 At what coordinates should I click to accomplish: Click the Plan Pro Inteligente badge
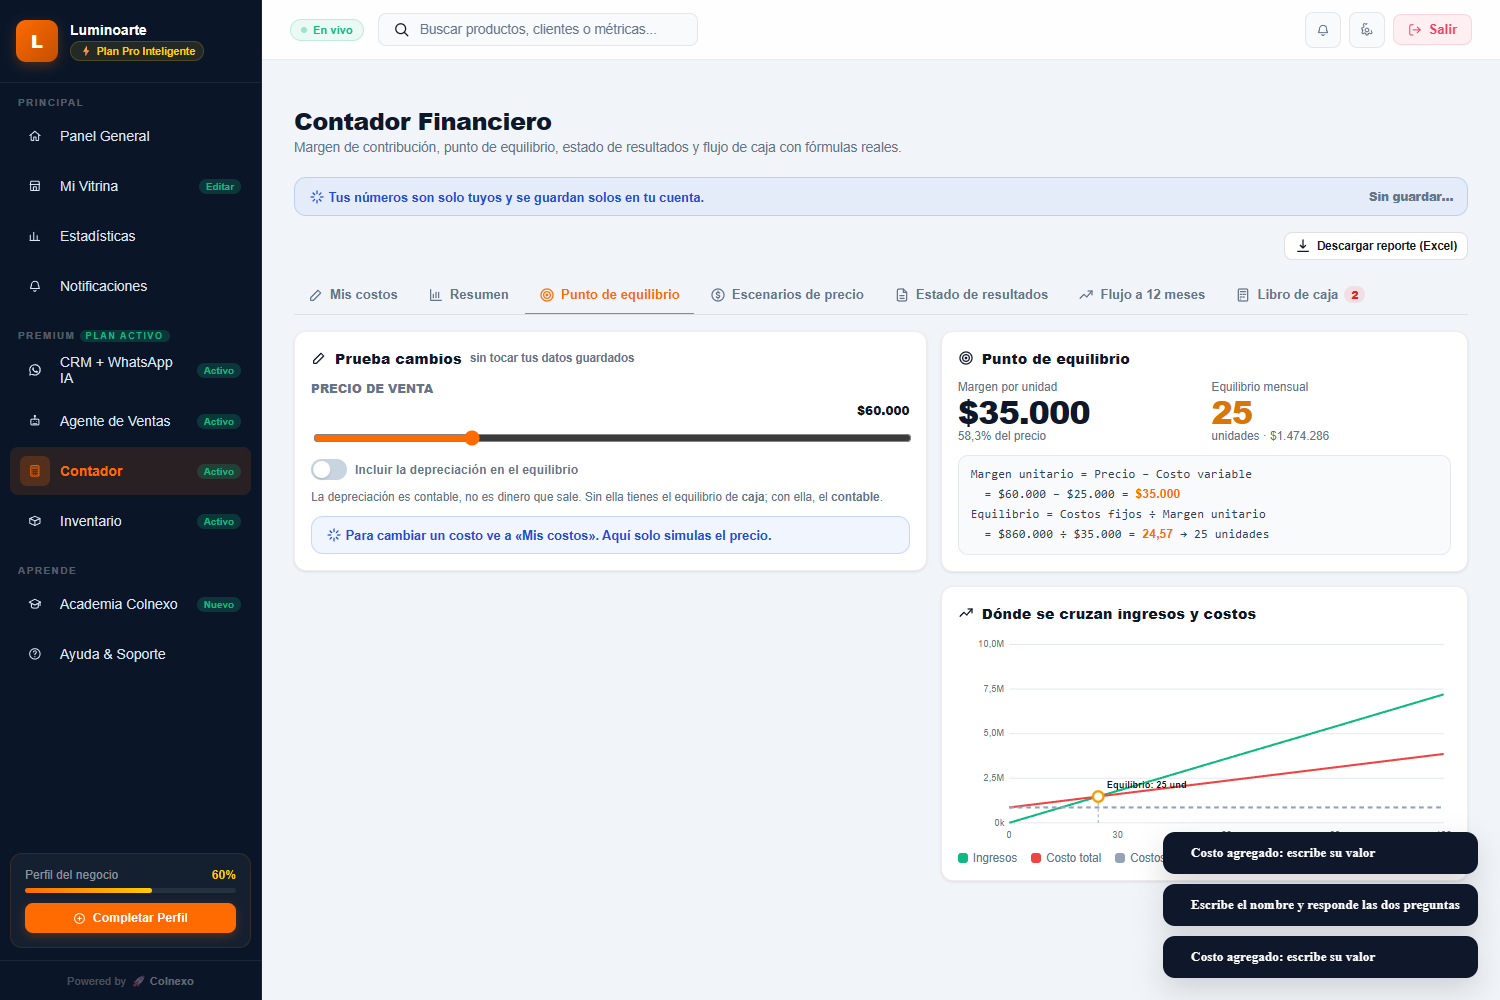[x=137, y=51]
